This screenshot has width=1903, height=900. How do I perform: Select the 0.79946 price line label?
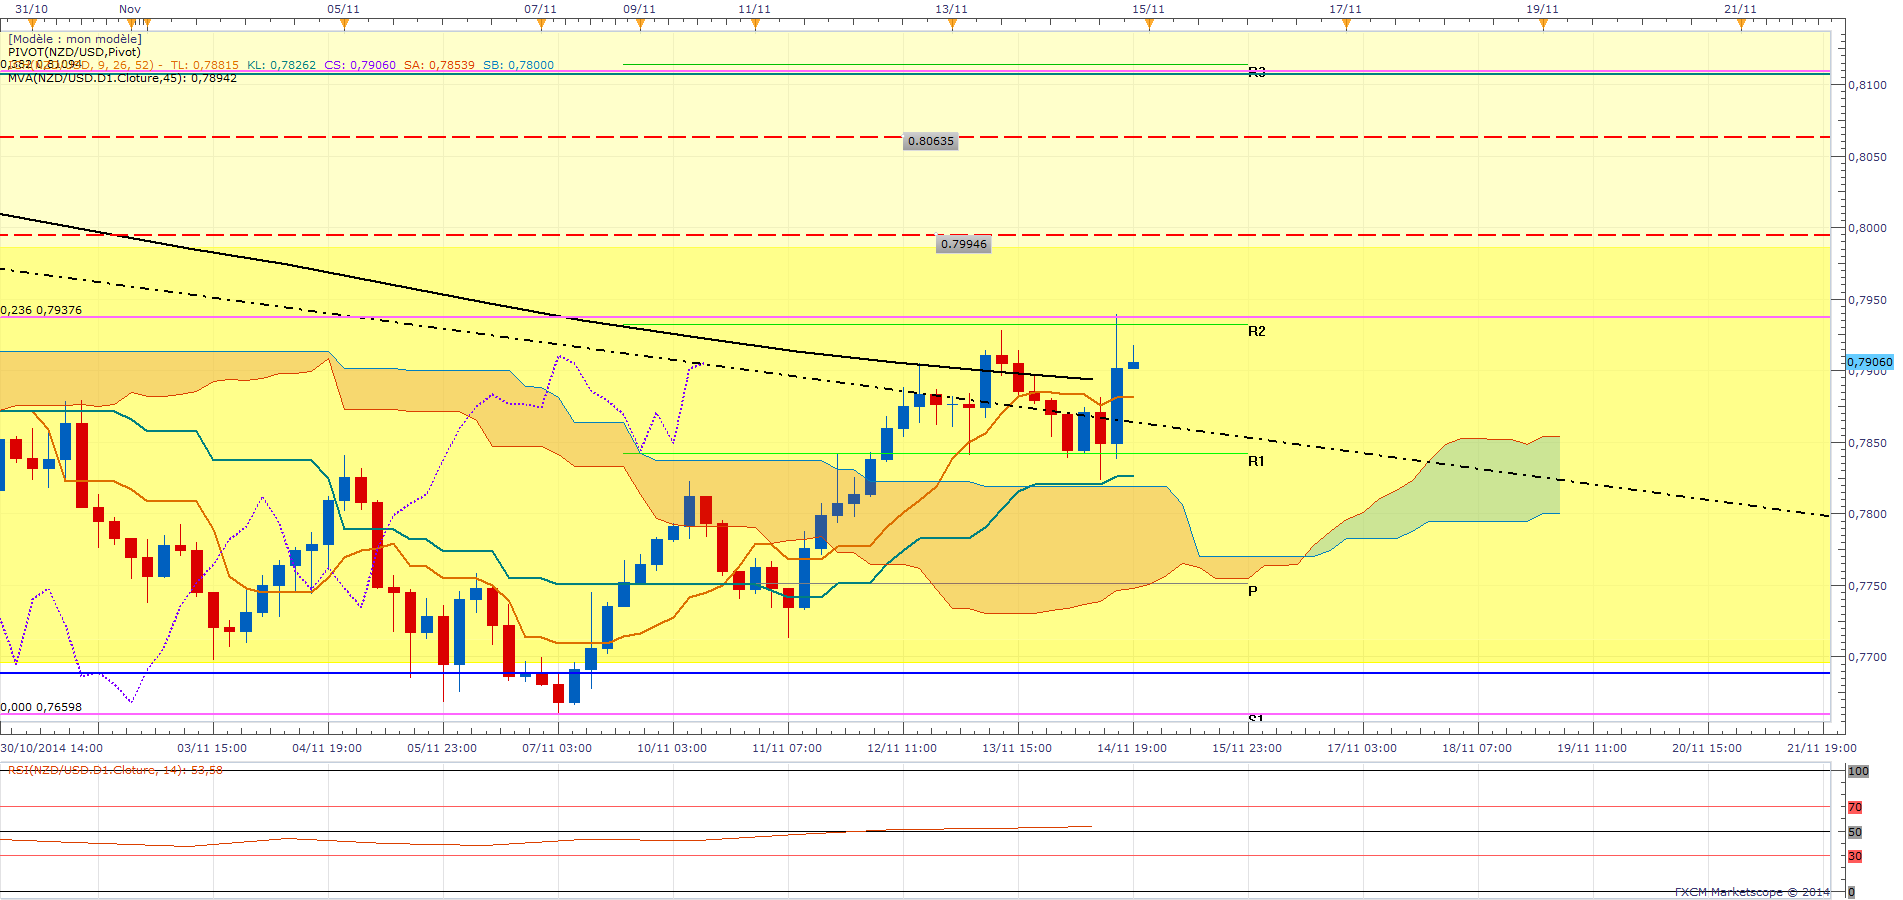[x=964, y=244]
